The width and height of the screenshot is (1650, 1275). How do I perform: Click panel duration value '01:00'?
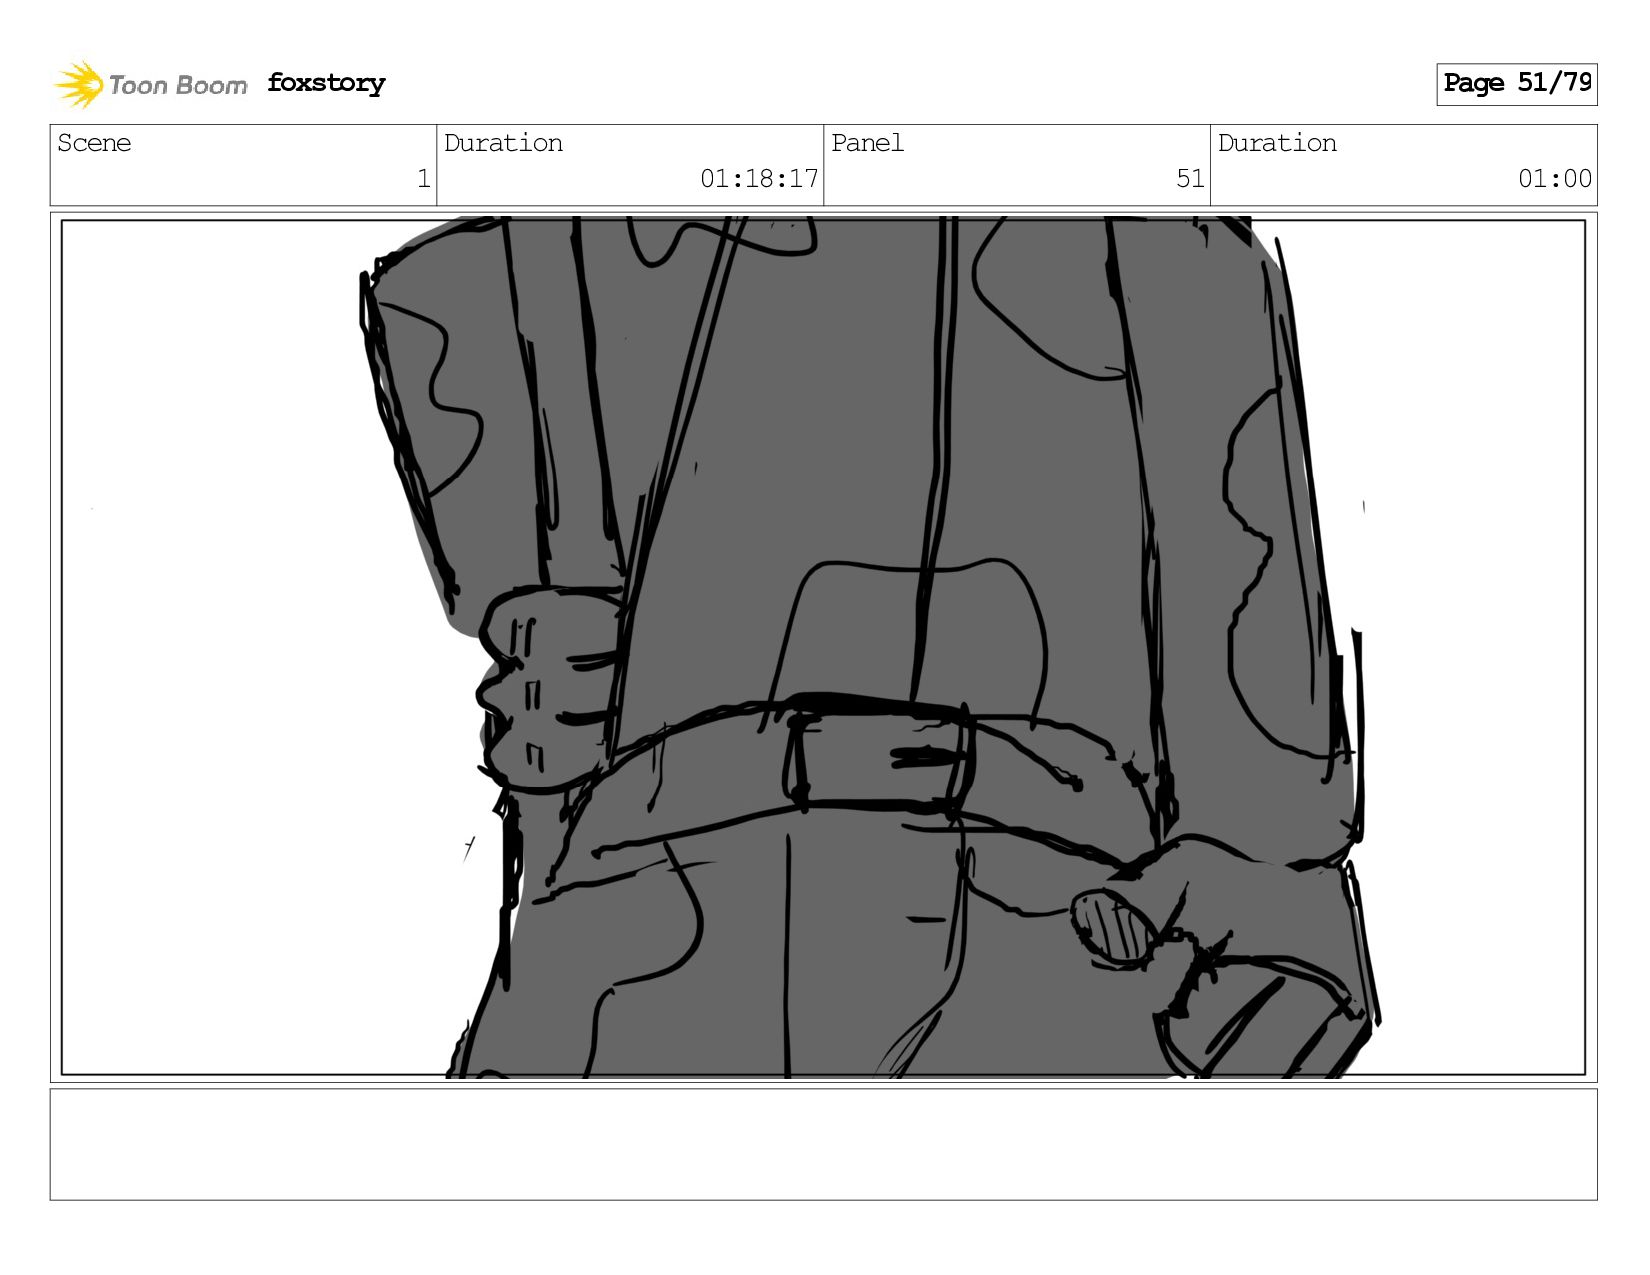(x=1555, y=179)
